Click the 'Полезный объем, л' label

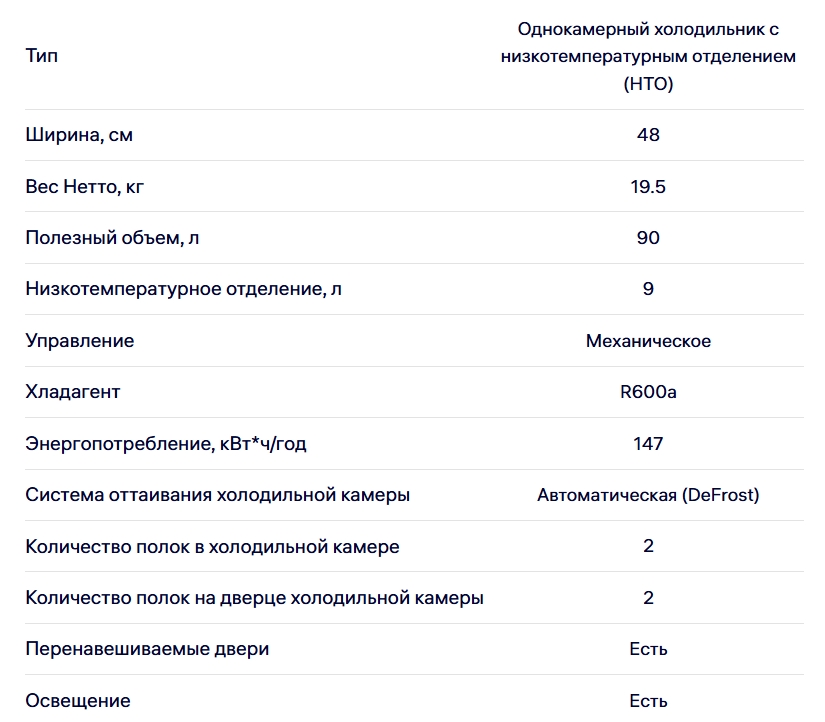coord(112,238)
